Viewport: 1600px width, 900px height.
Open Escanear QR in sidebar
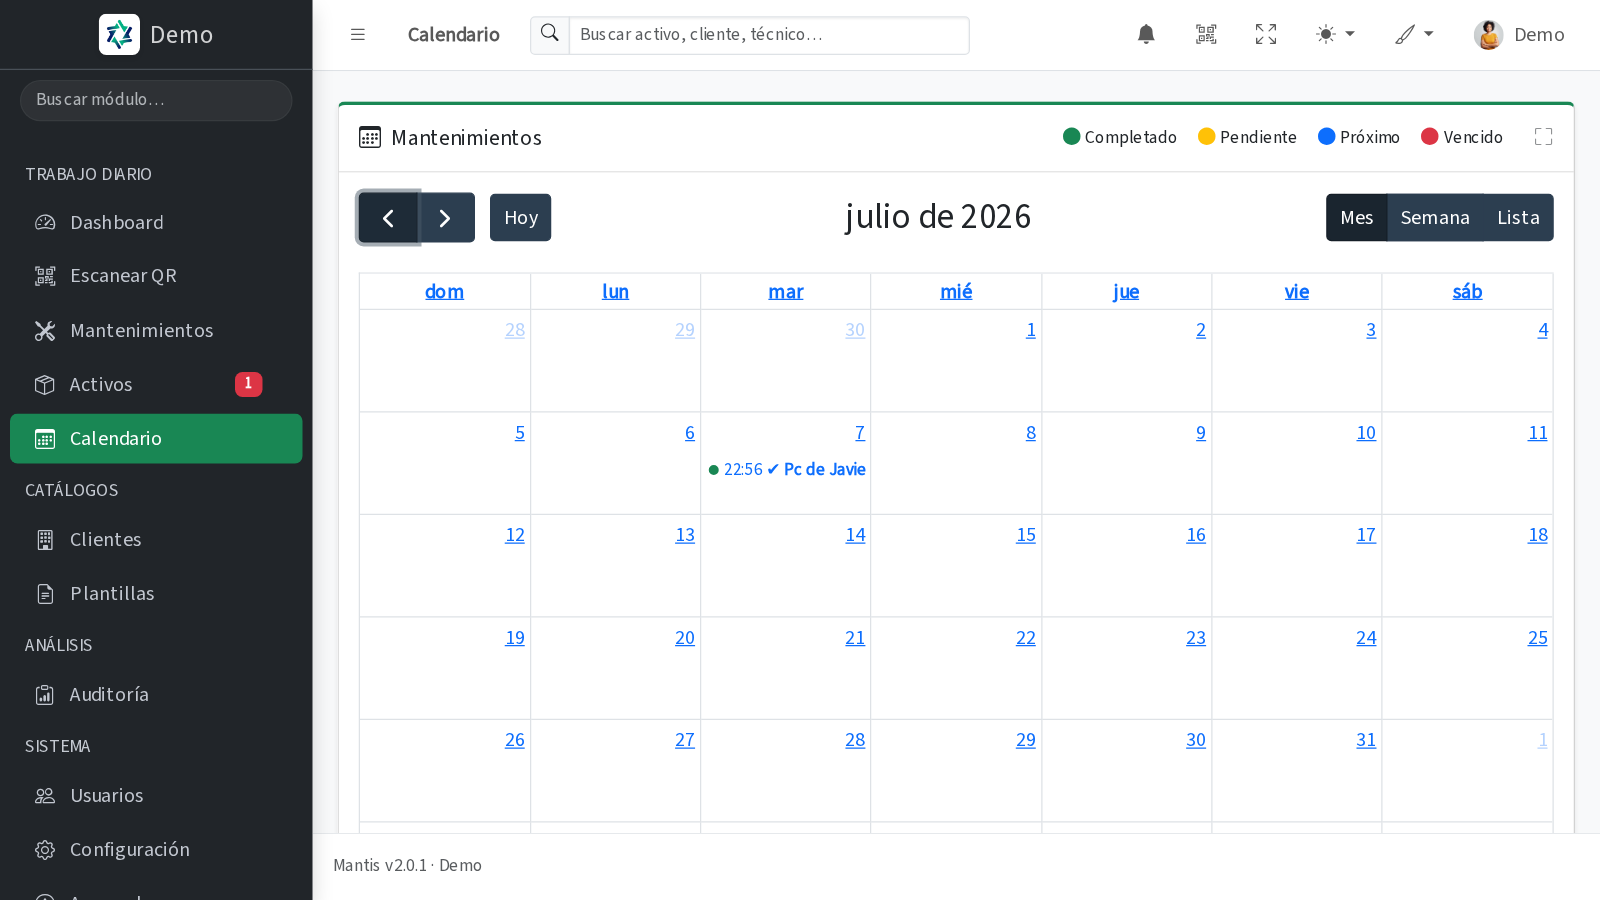[156, 276]
